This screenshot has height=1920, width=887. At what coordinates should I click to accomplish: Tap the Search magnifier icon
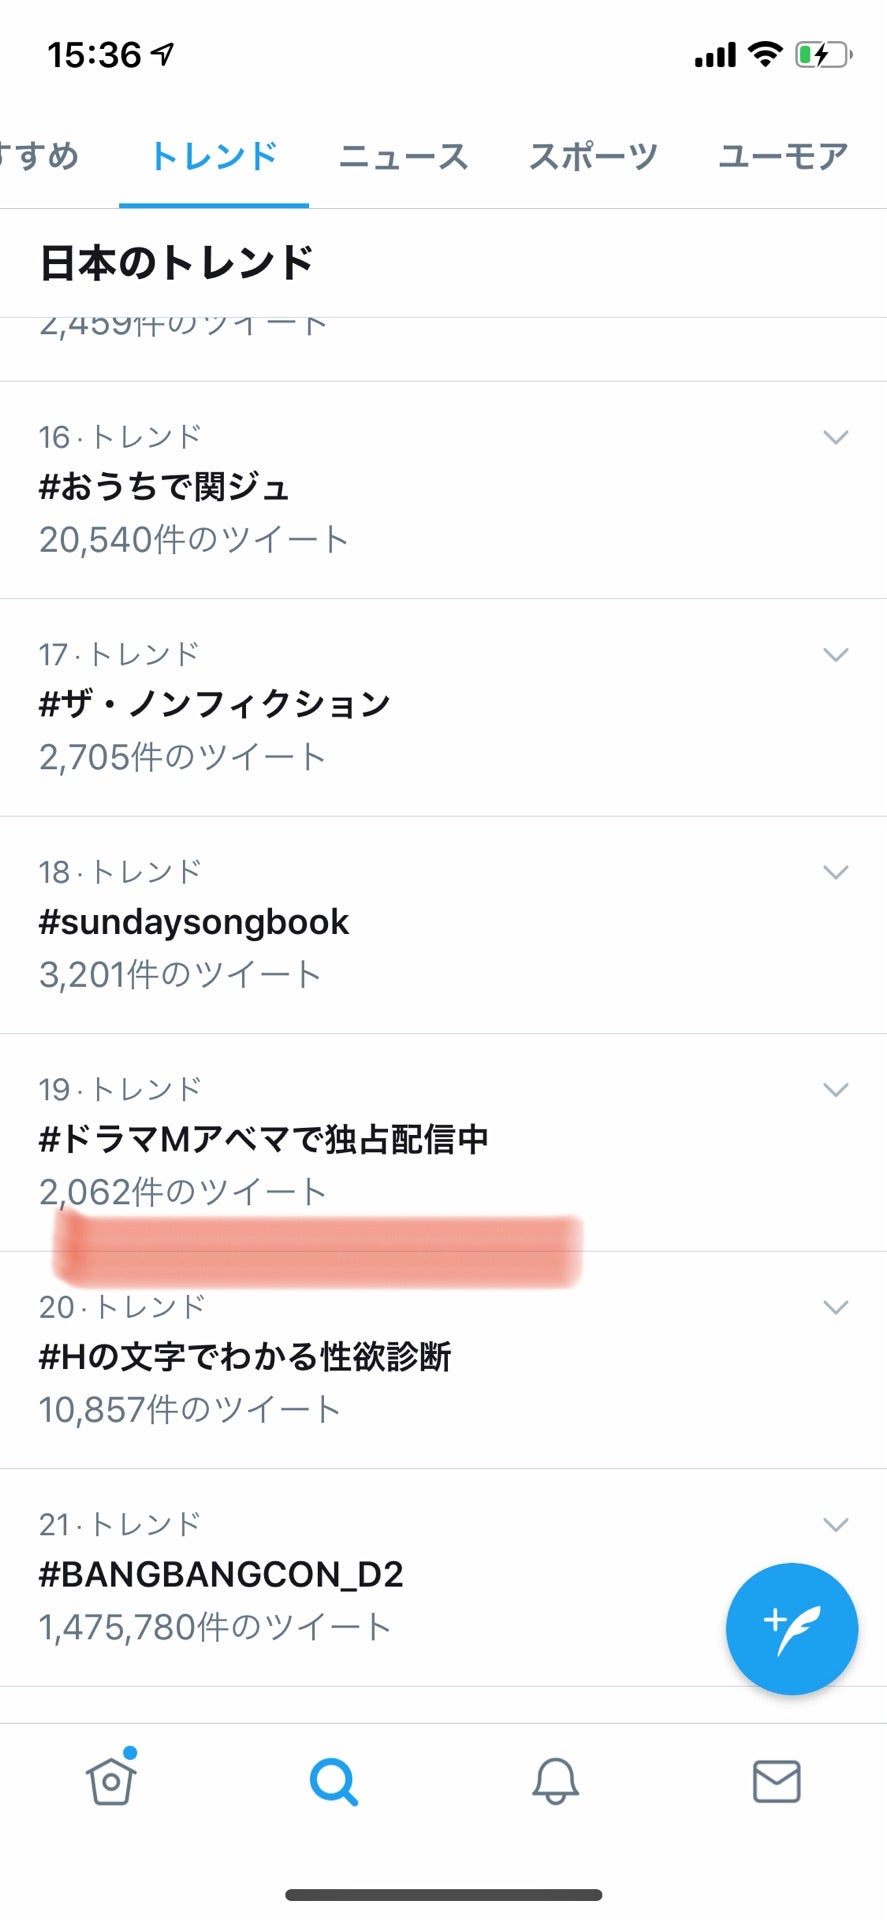tap(333, 1781)
